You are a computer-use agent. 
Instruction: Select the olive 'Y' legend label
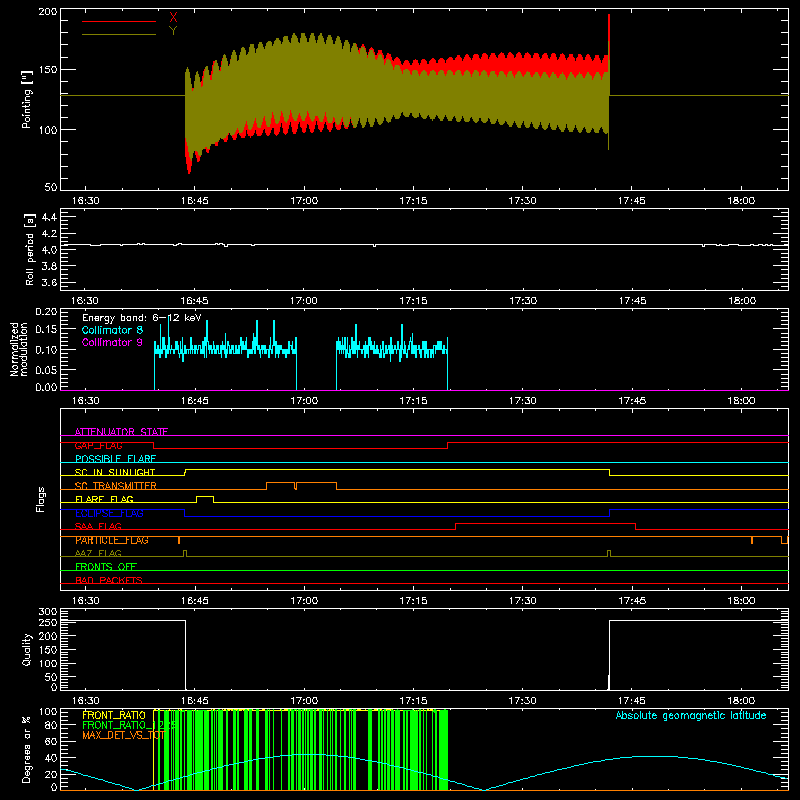tap(173, 31)
